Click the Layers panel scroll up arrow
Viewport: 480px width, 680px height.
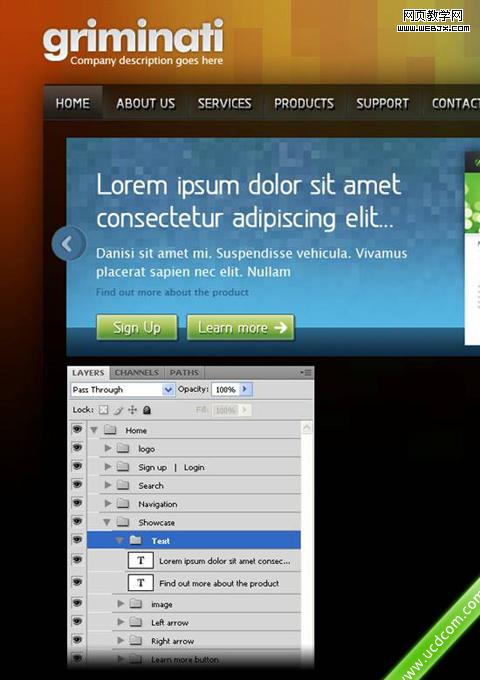pos(307,429)
